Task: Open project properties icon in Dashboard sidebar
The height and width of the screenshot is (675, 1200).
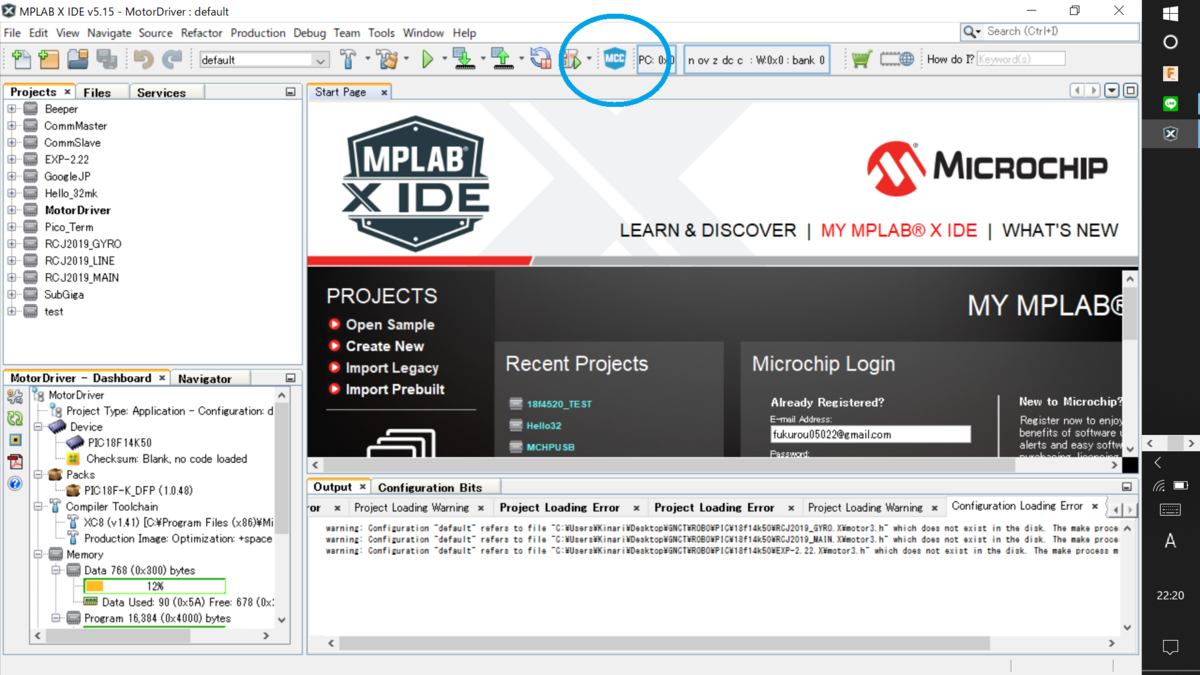Action: tap(15, 397)
